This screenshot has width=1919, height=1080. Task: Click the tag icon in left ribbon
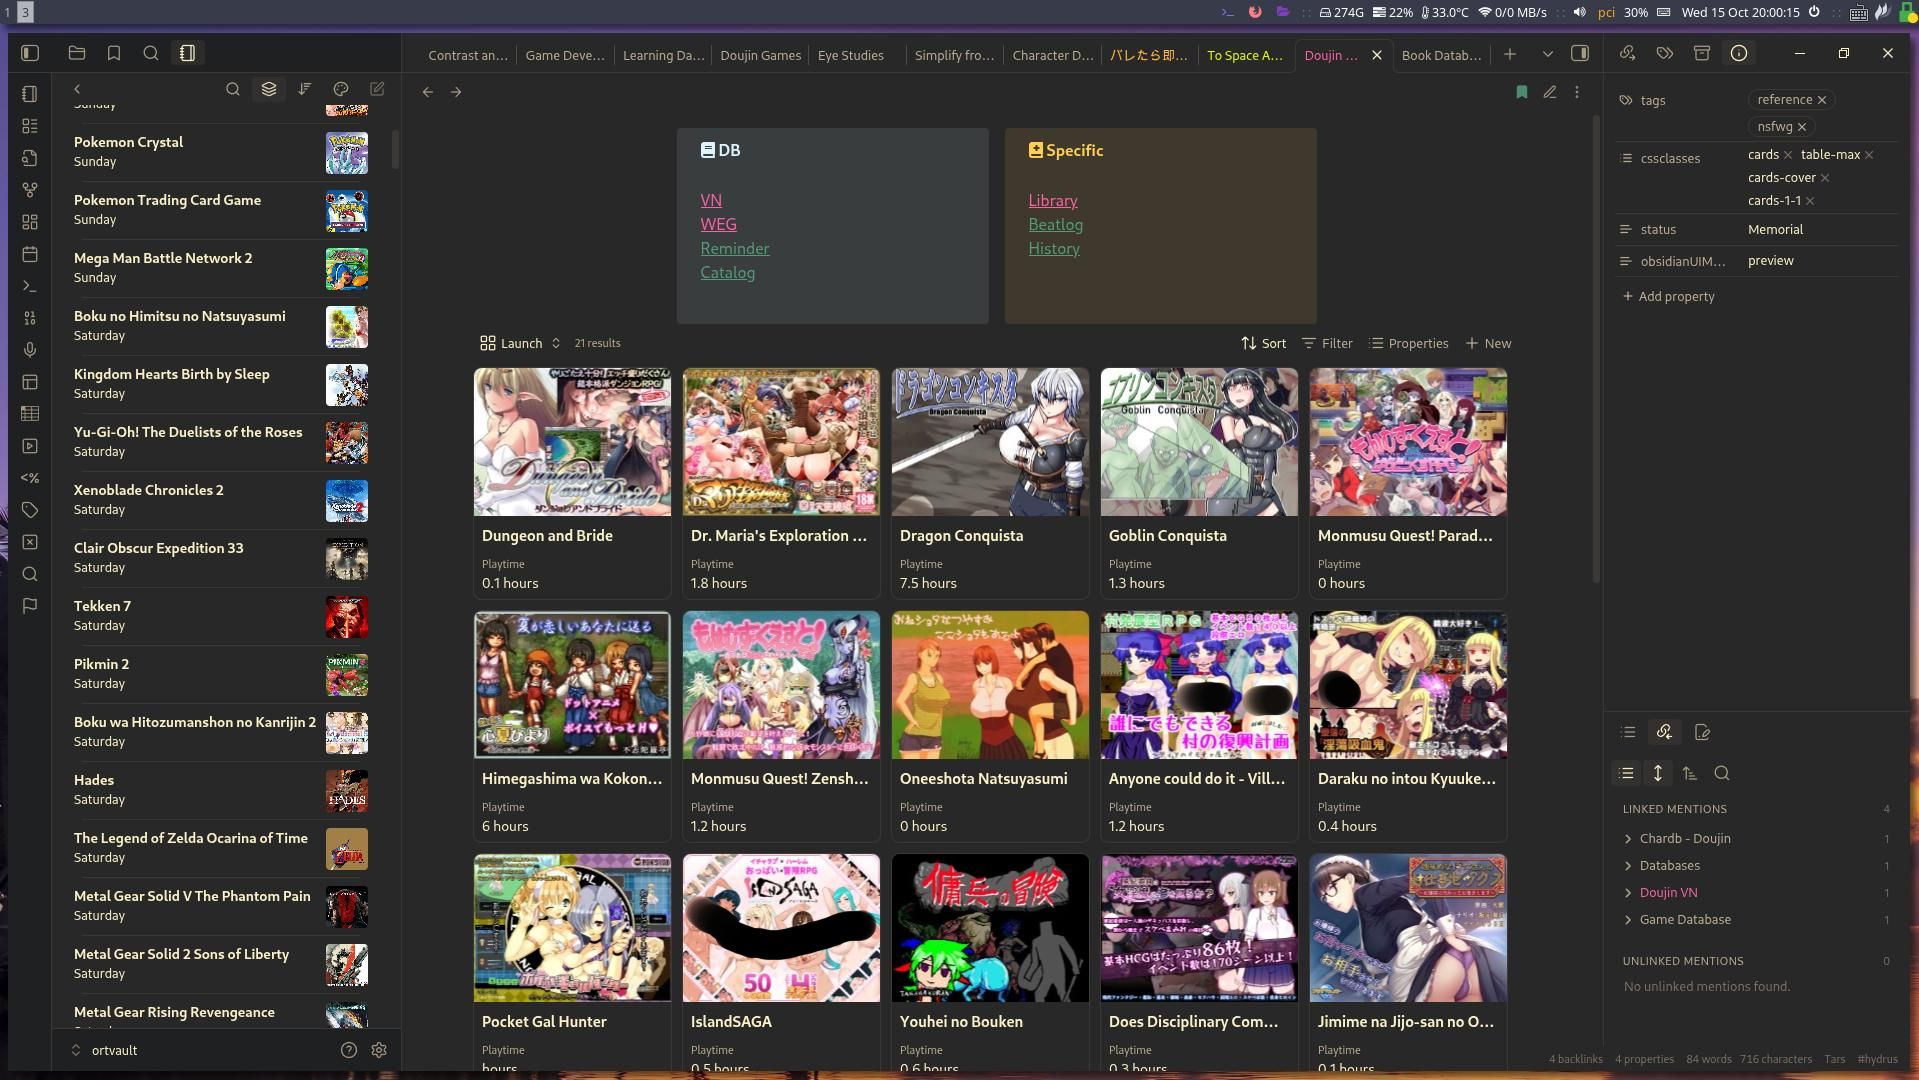point(30,510)
